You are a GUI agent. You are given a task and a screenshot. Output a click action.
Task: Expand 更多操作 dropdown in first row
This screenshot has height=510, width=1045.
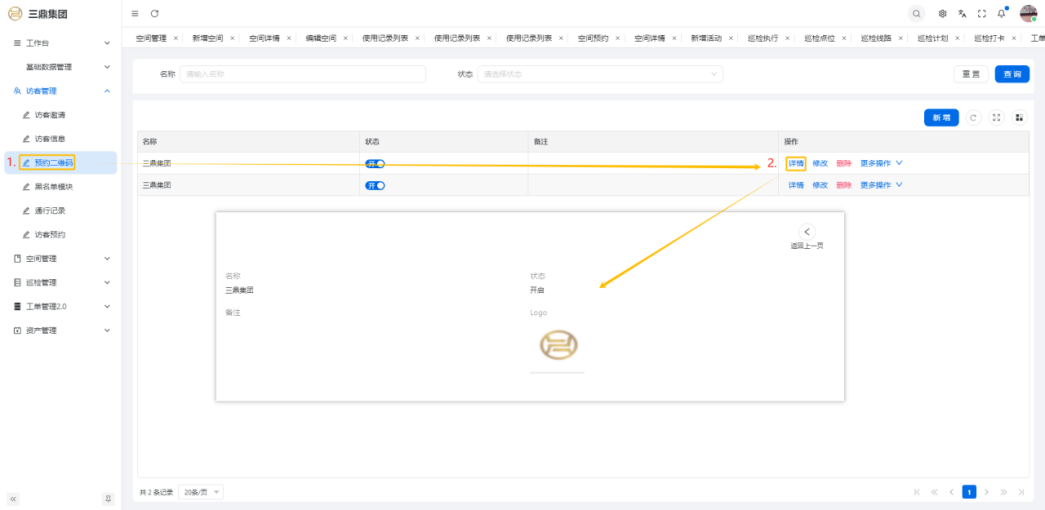click(881, 163)
